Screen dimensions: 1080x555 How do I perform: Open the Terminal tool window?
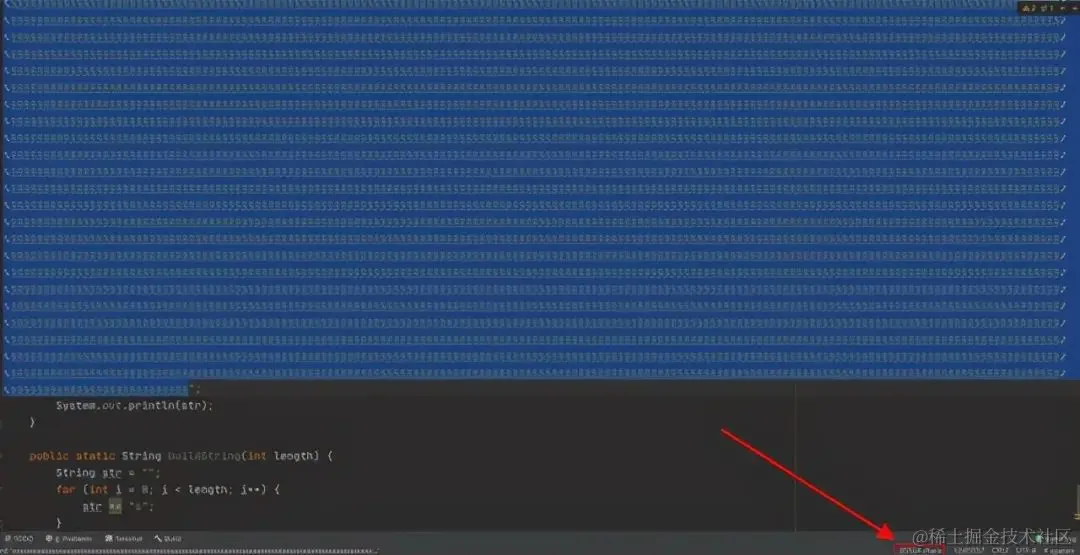click(x=124, y=538)
